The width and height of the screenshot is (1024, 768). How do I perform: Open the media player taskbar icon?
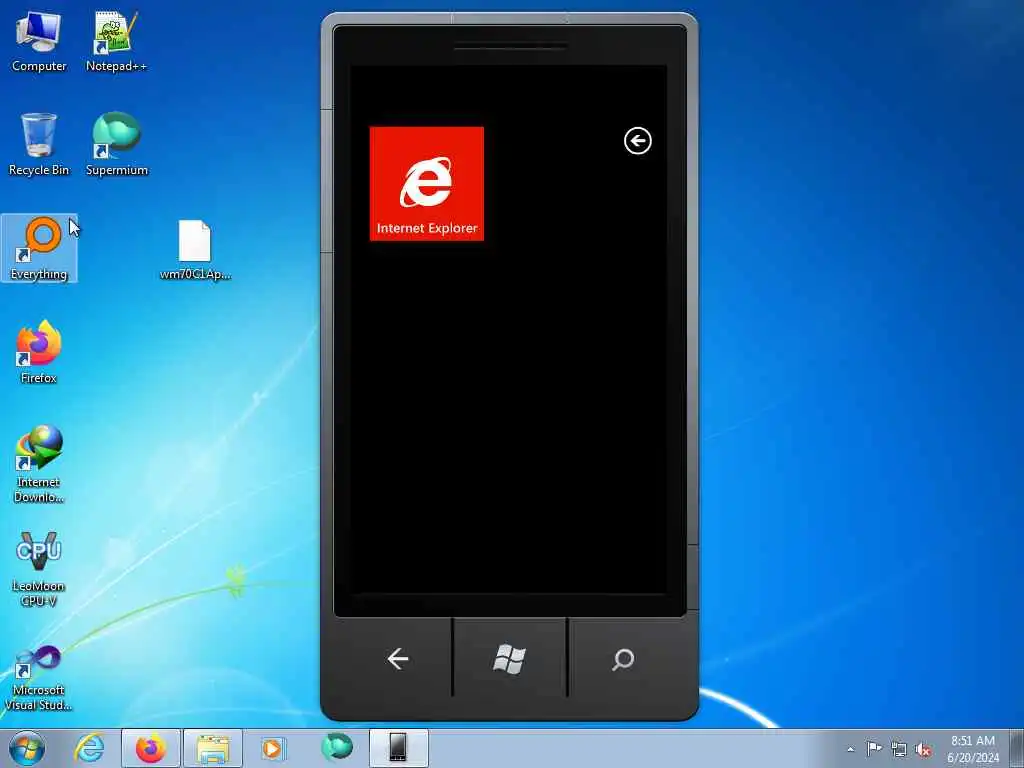point(272,748)
